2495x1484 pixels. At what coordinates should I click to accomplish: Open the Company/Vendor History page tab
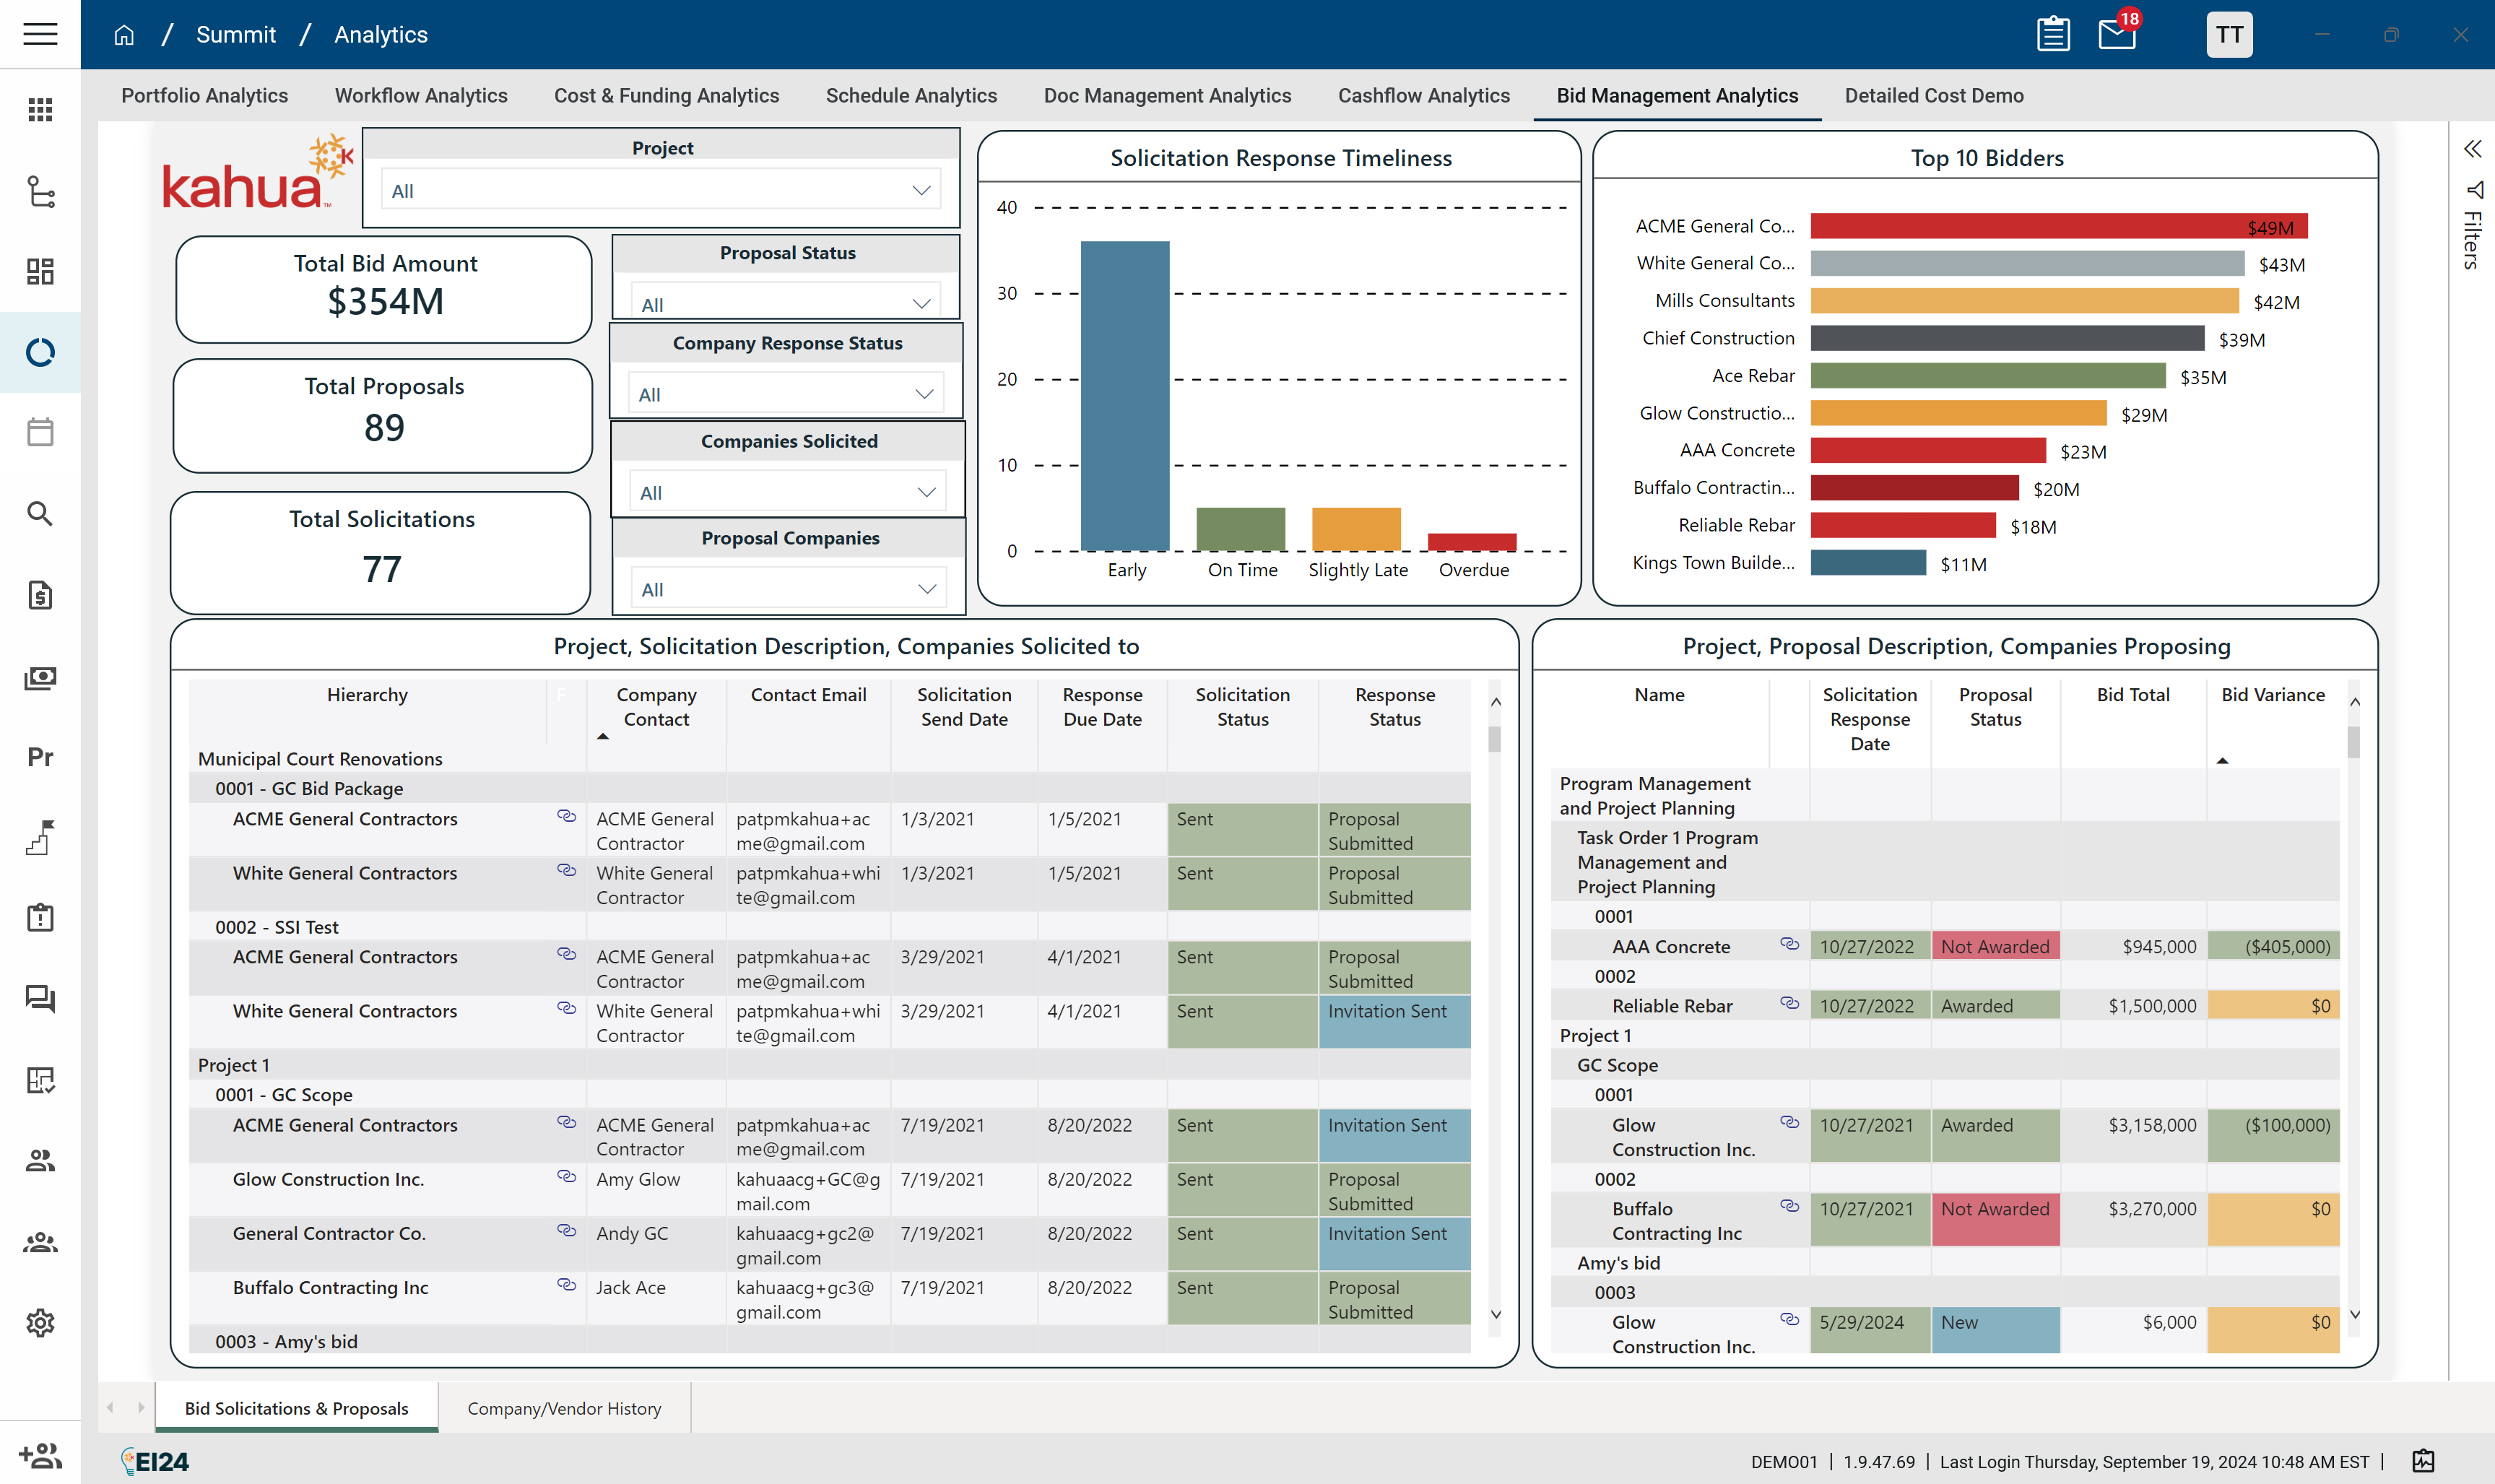(564, 1408)
